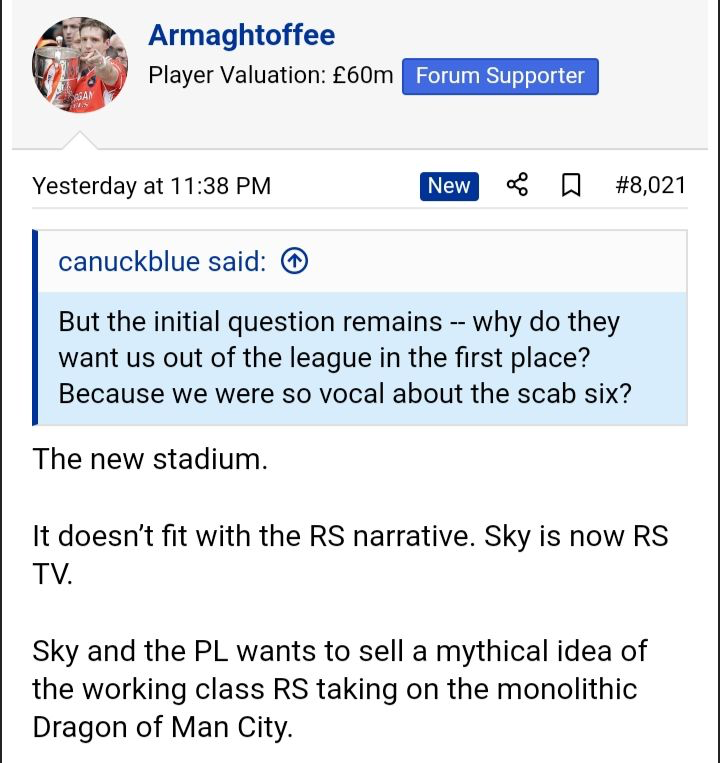Viewport: 720px width, 763px height.
Task: Open the share post icon
Action: [517, 185]
